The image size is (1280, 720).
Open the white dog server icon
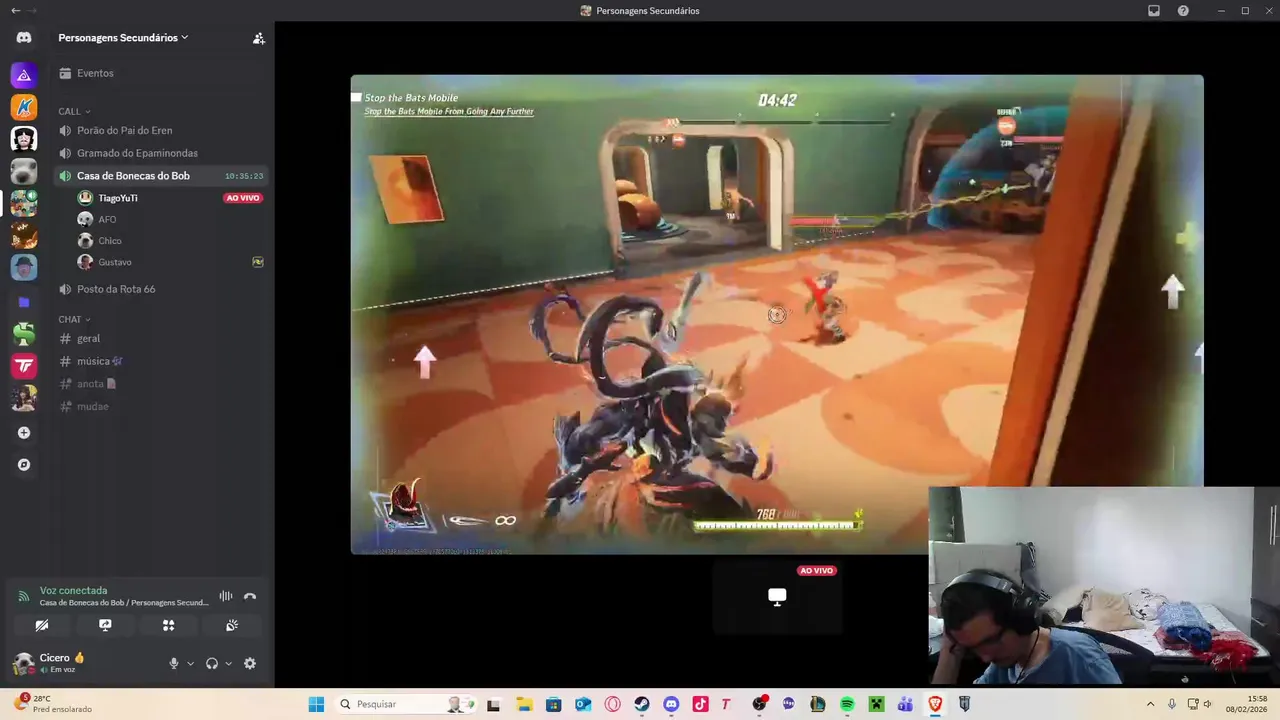coord(24,171)
